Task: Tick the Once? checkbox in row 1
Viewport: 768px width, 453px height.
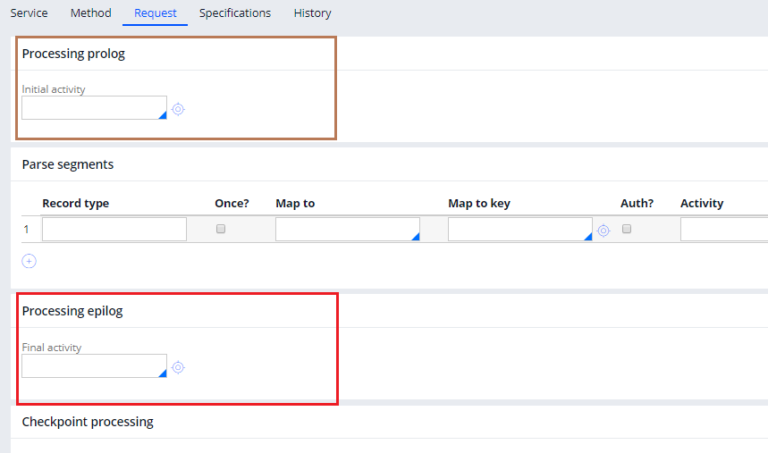Action: pyautogui.click(x=220, y=229)
